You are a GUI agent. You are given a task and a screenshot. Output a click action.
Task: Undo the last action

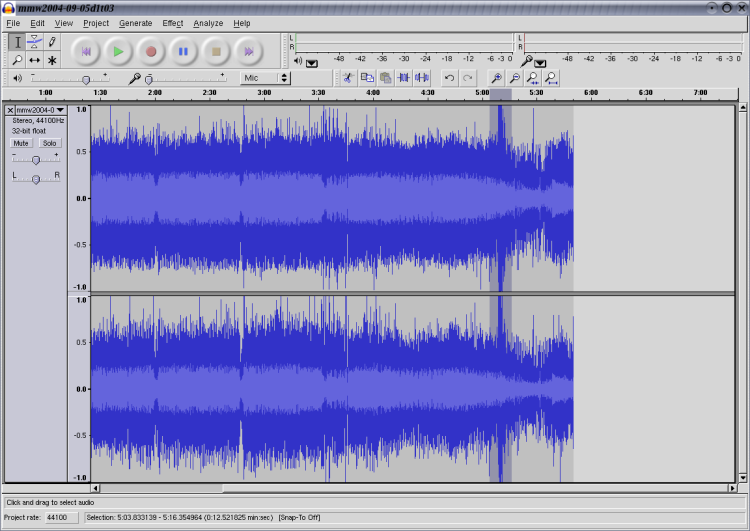[449, 77]
